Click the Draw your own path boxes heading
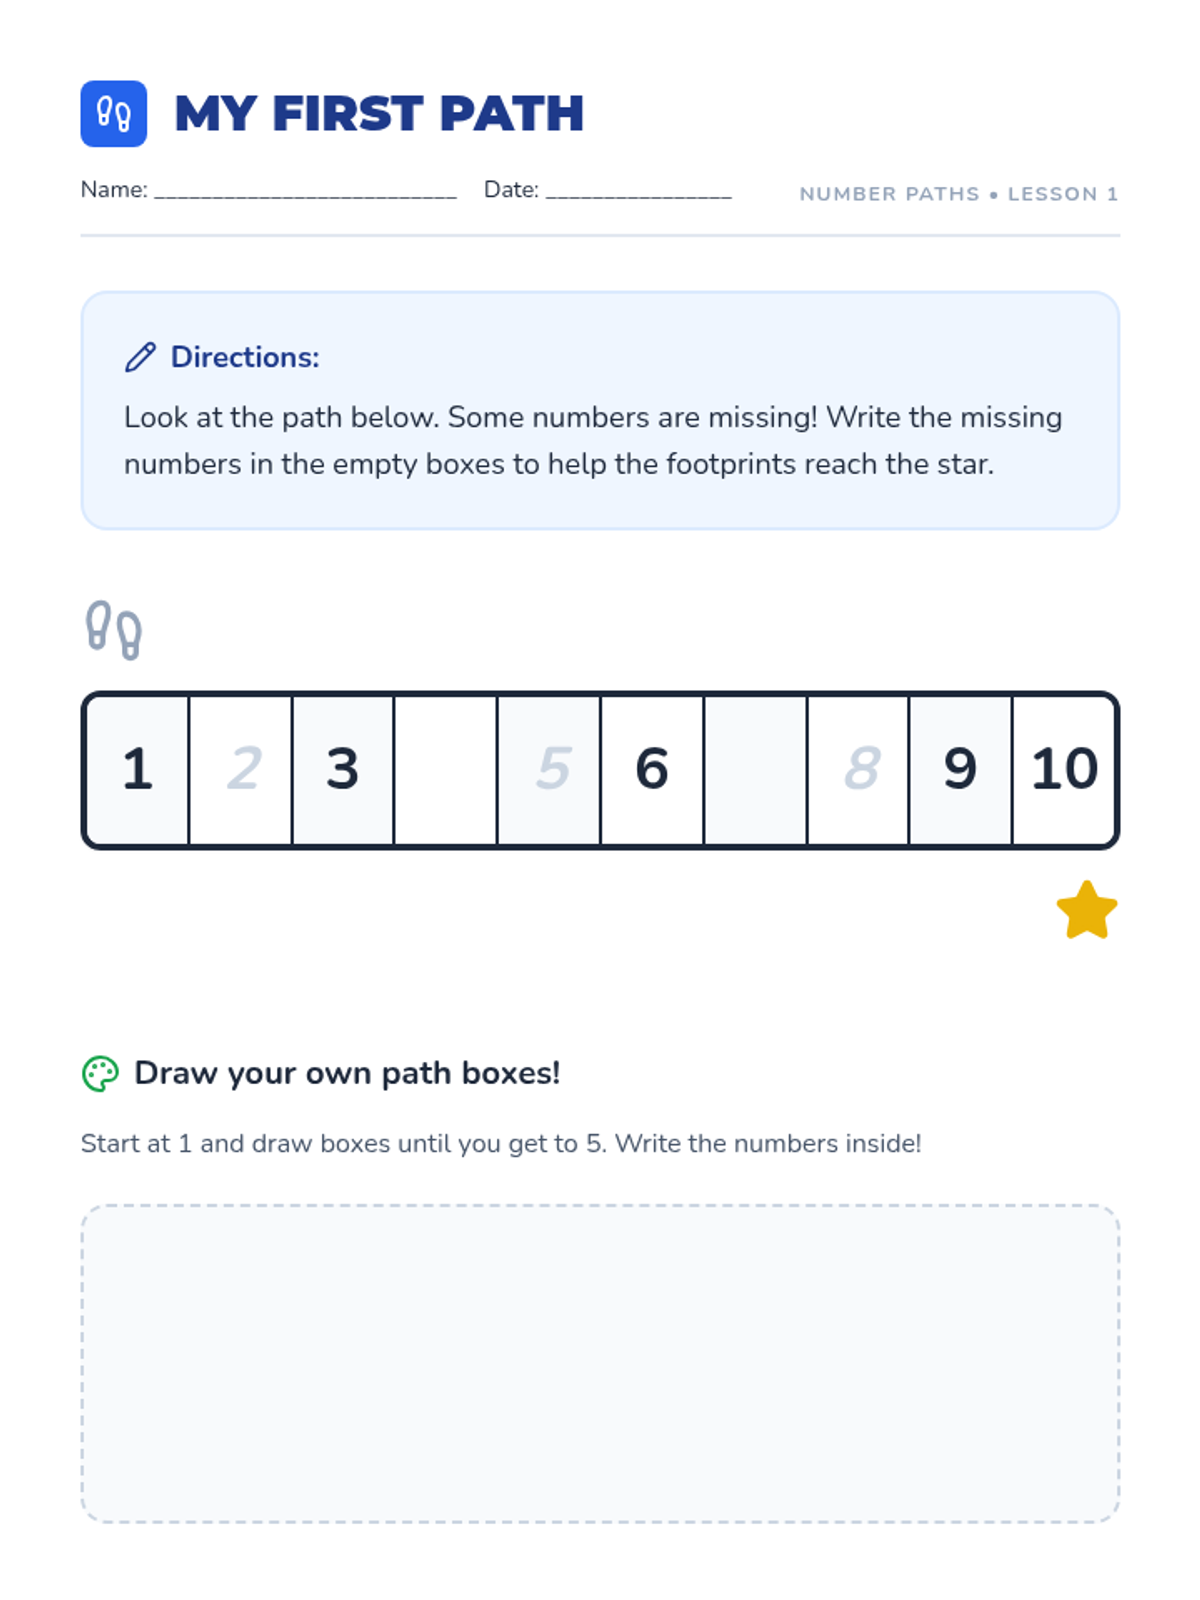The width and height of the screenshot is (1200, 1600). 347,1073
